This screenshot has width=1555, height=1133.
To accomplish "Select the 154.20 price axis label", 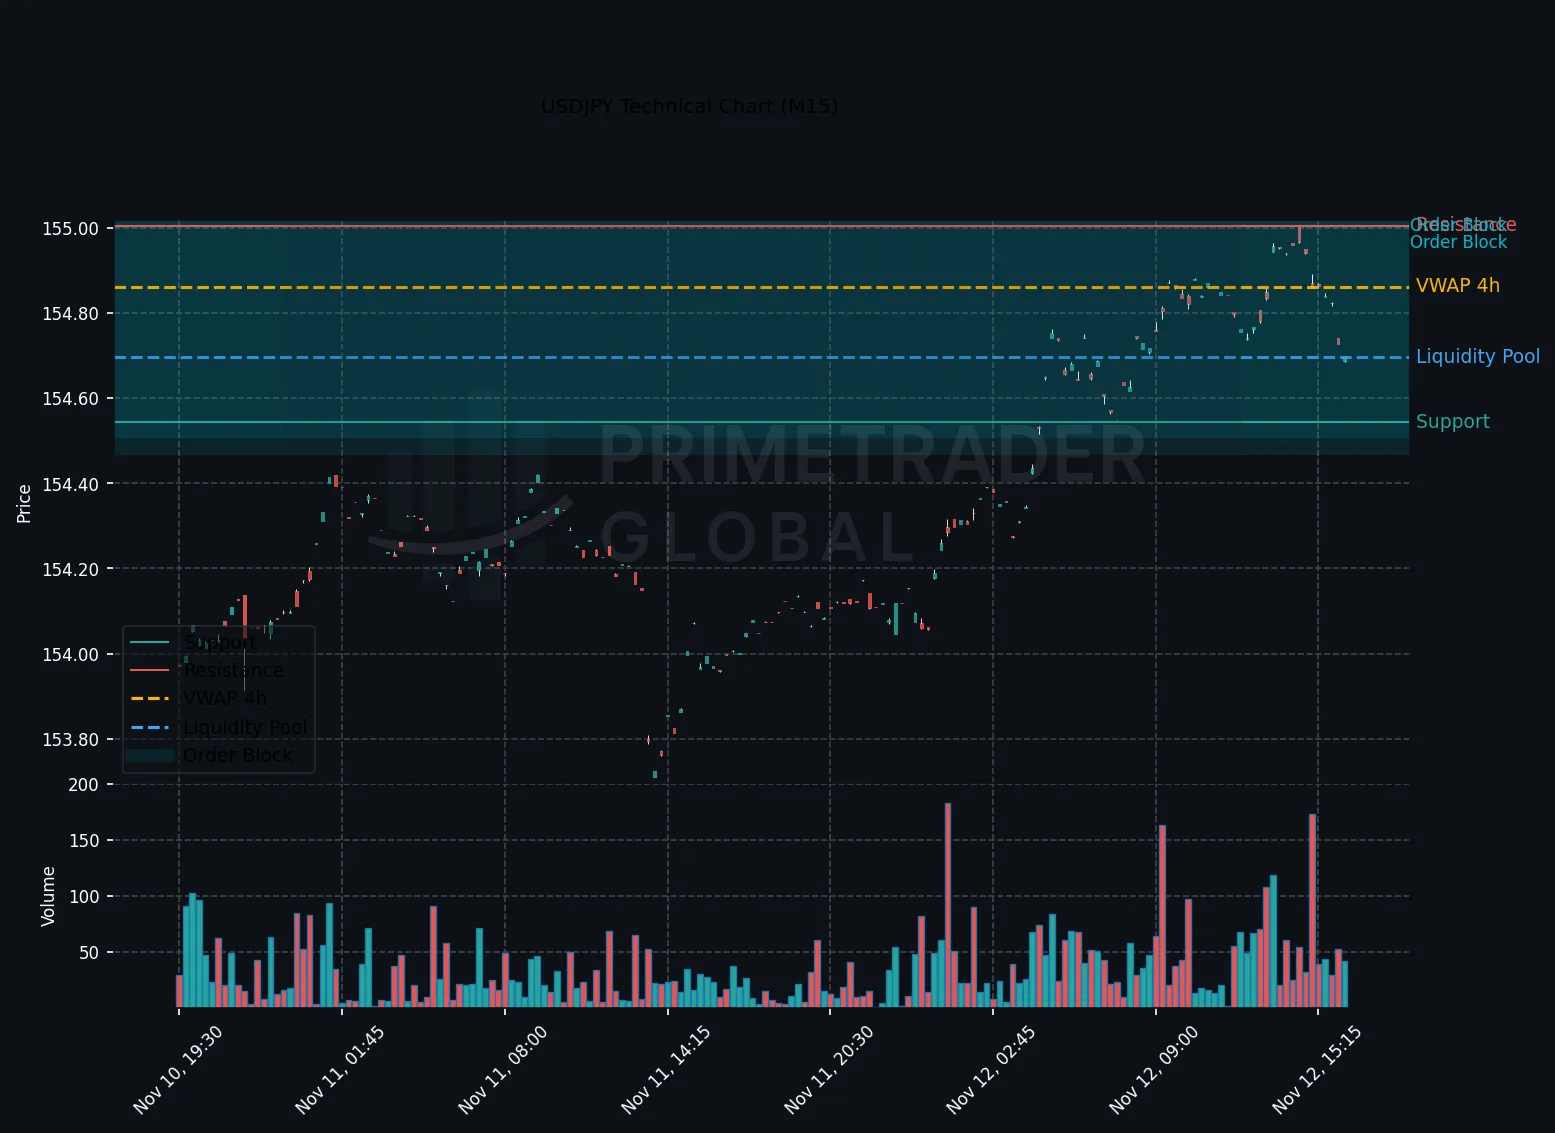I will (x=70, y=570).
